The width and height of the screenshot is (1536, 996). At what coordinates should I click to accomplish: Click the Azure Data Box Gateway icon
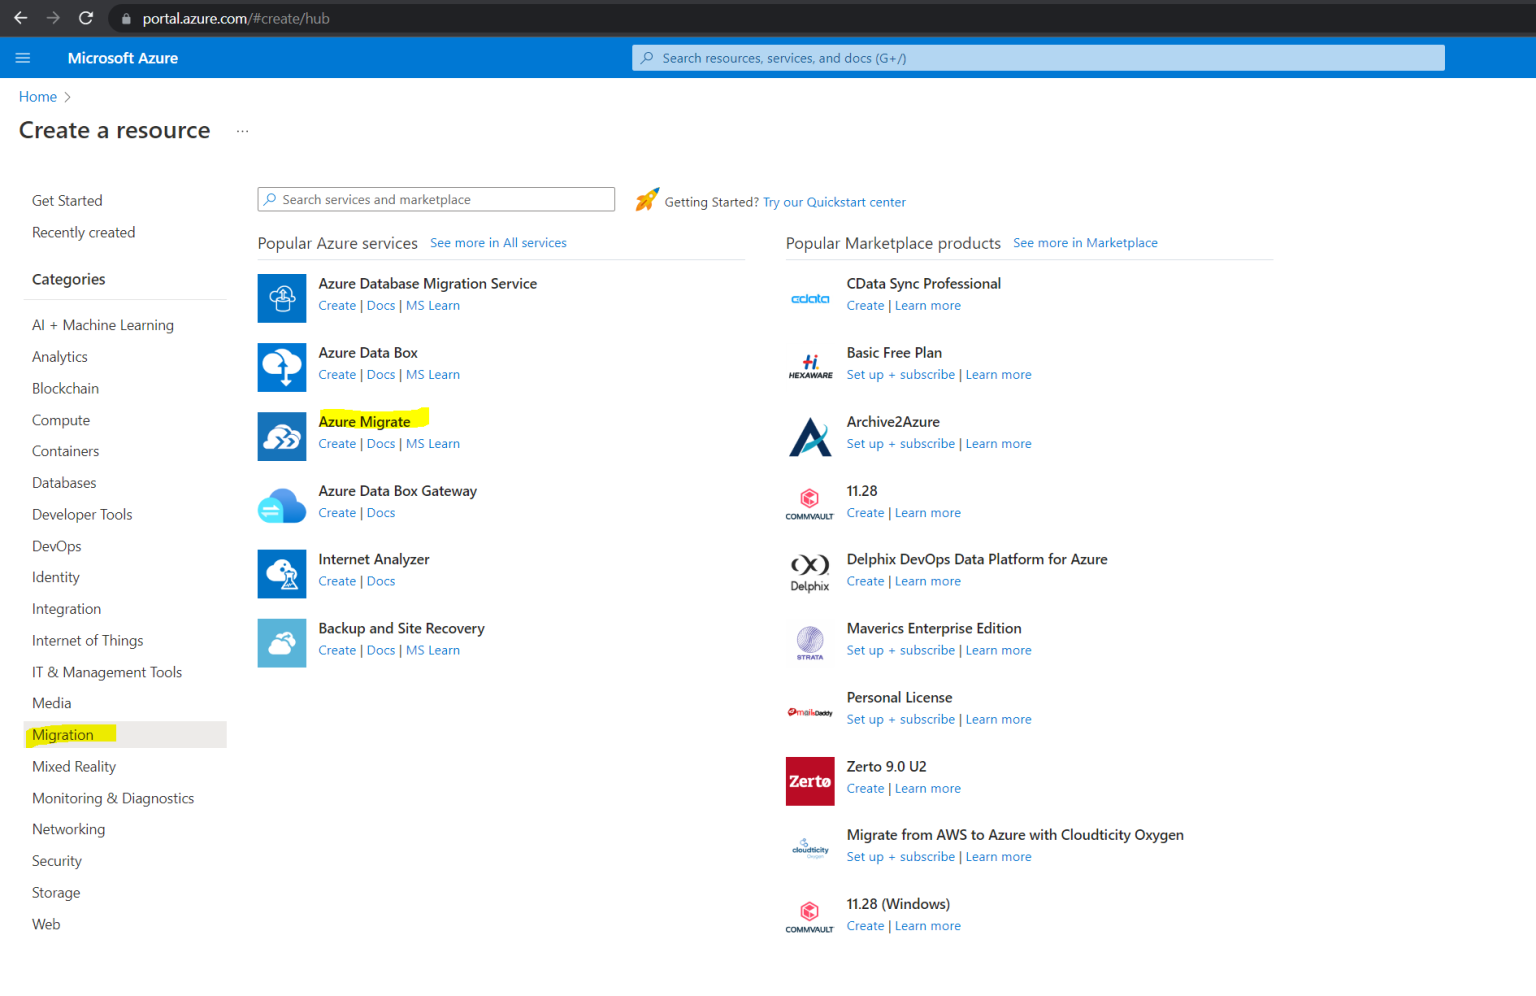pos(281,505)
